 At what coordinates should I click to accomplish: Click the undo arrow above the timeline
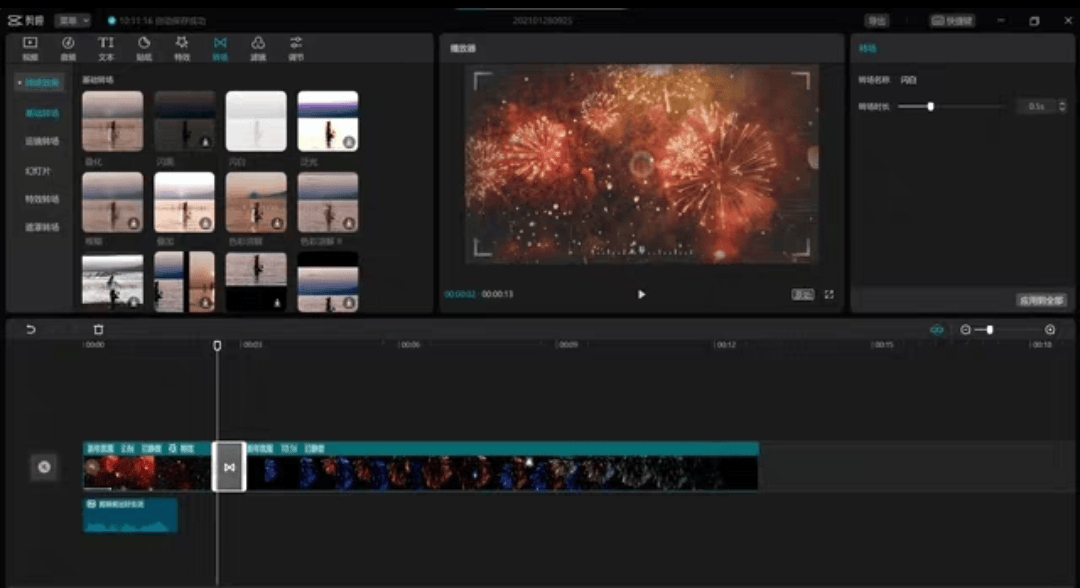(31, 329)
